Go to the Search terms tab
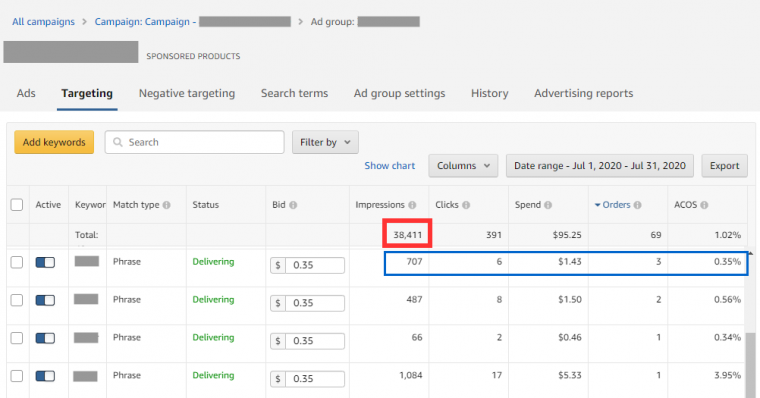This screenshot has height=398, width=760. click(x=295, y=93)
